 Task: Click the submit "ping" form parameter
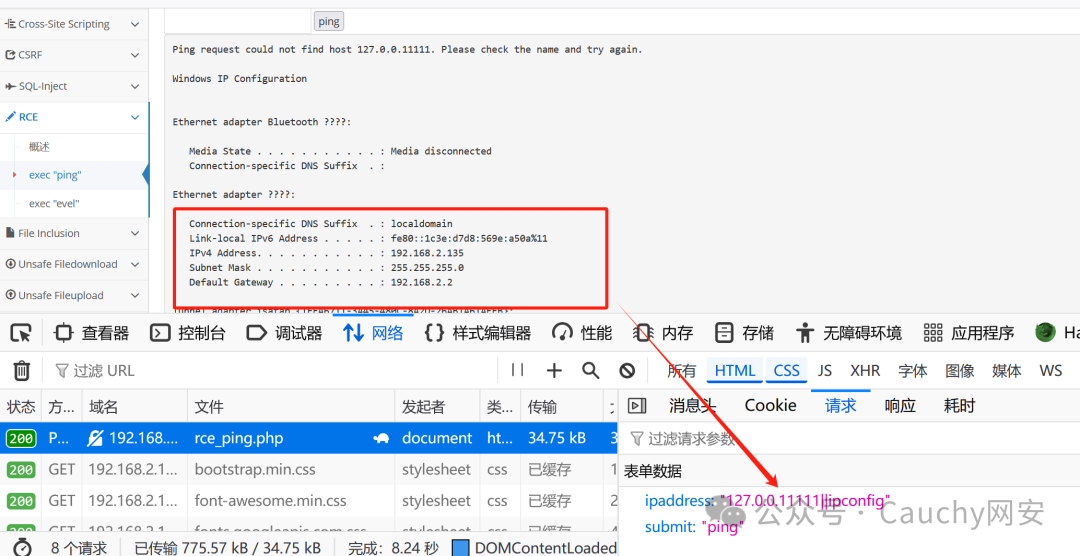(694, 527)
